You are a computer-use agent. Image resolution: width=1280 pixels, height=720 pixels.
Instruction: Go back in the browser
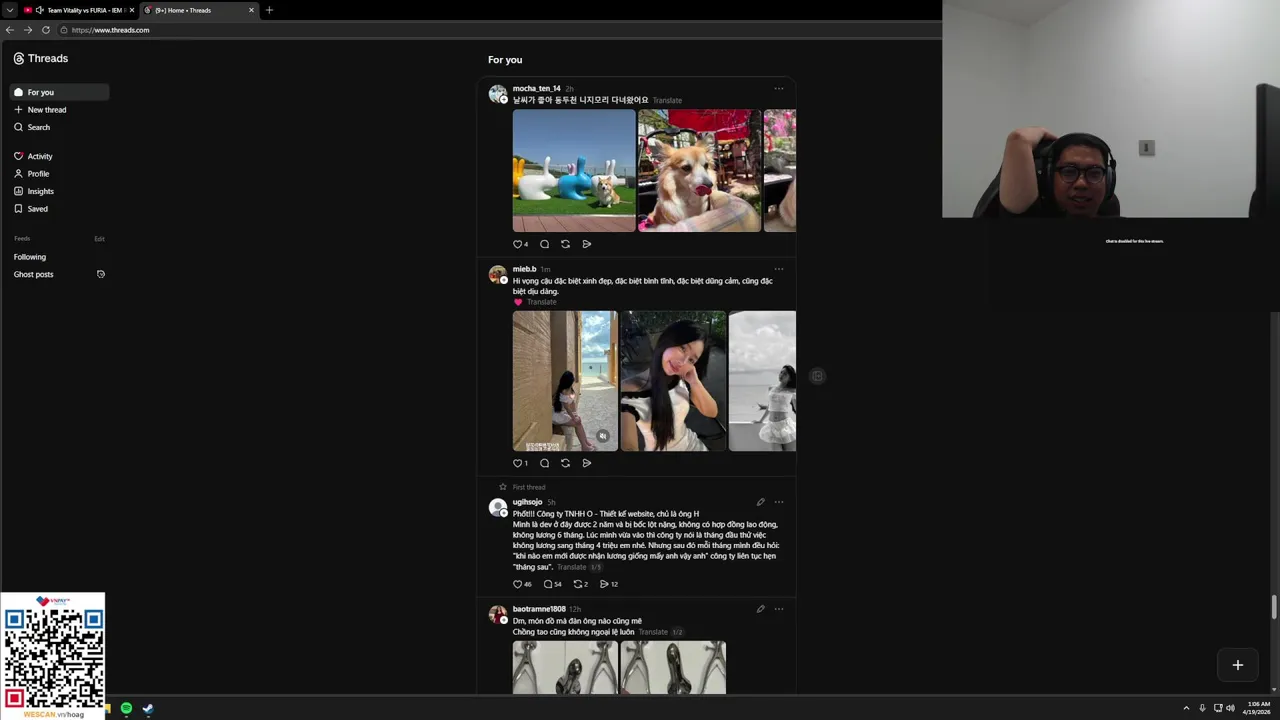(10, 30)
